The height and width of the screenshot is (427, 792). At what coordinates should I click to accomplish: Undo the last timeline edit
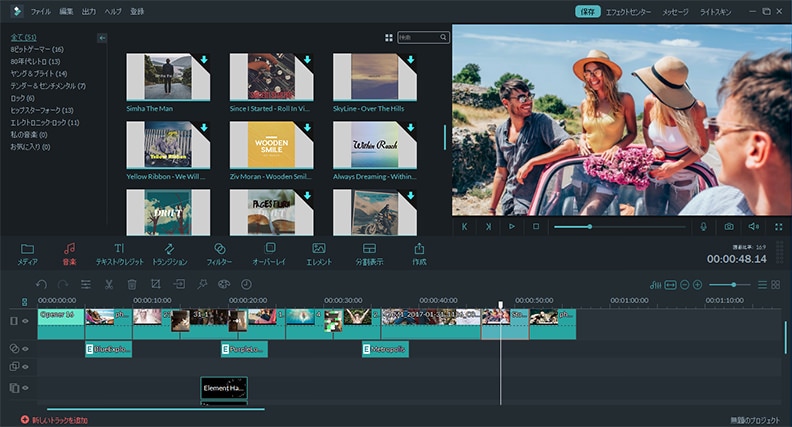click(x=41, y=284)
